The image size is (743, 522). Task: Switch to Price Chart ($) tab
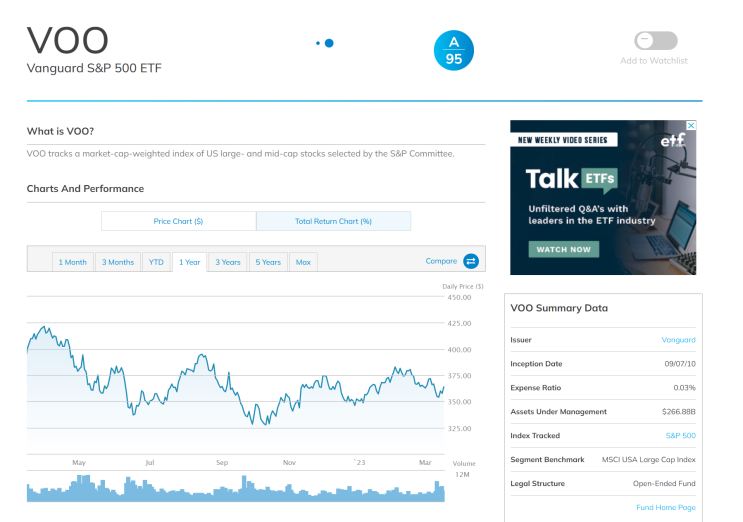click(178, 221)
